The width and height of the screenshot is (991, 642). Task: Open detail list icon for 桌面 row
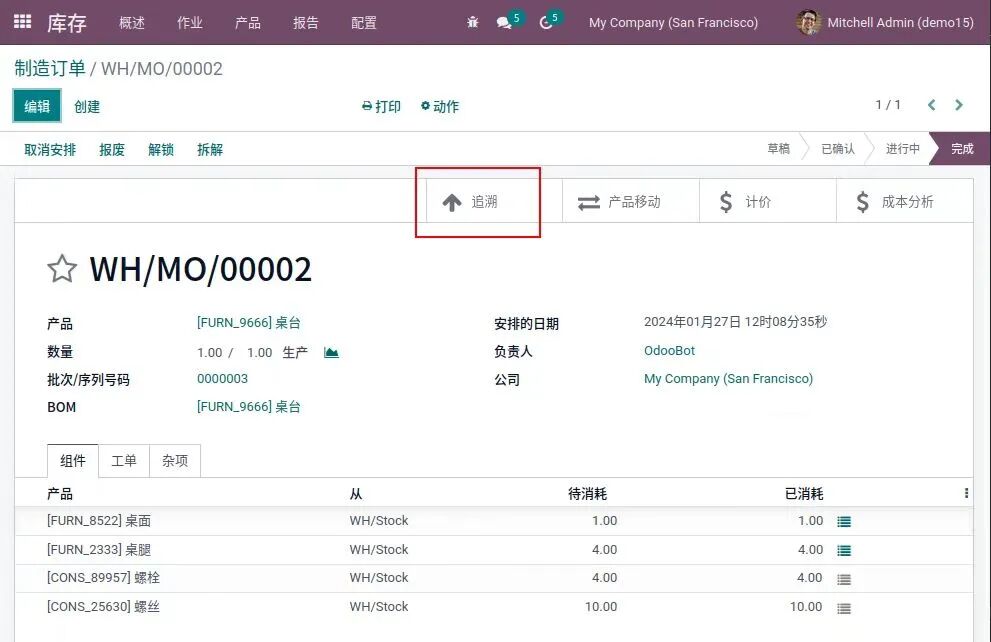click(844, 521)
